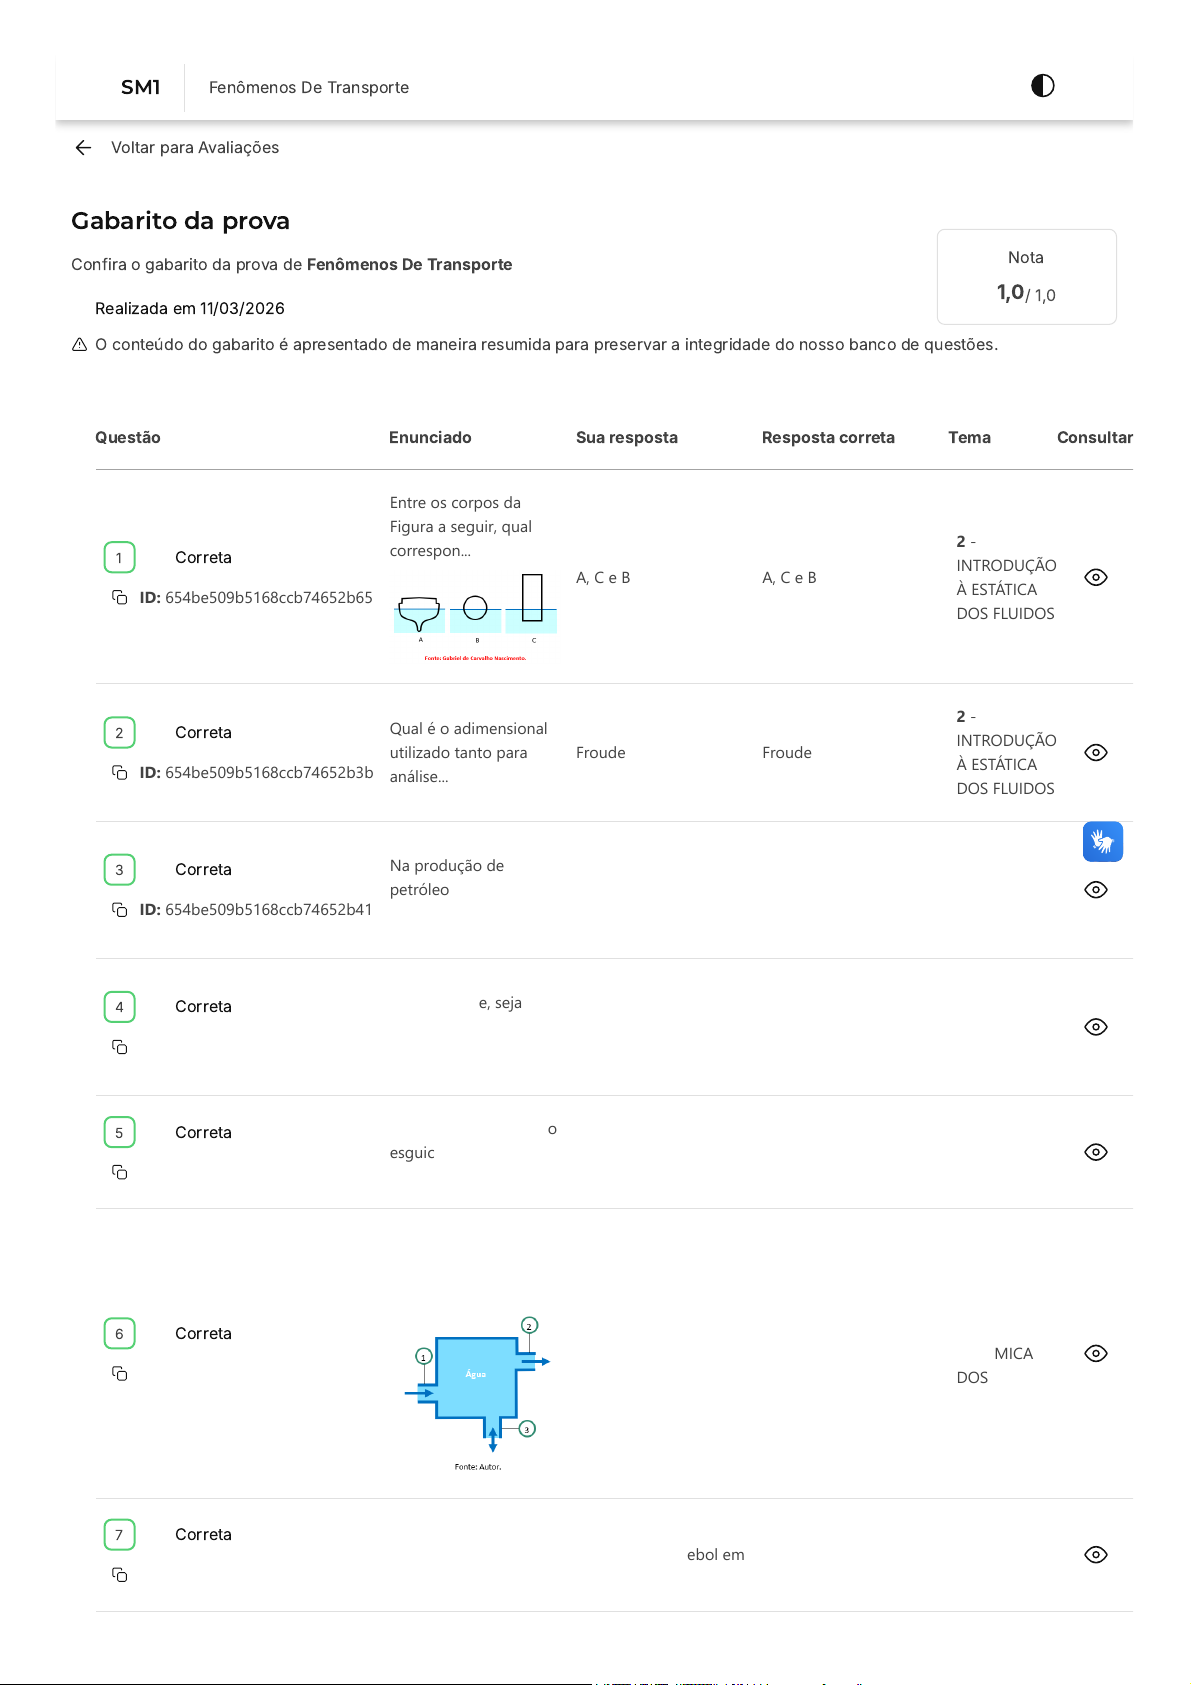
Task: View details of question 1 with eye icon
Action: click(1096, 578)
